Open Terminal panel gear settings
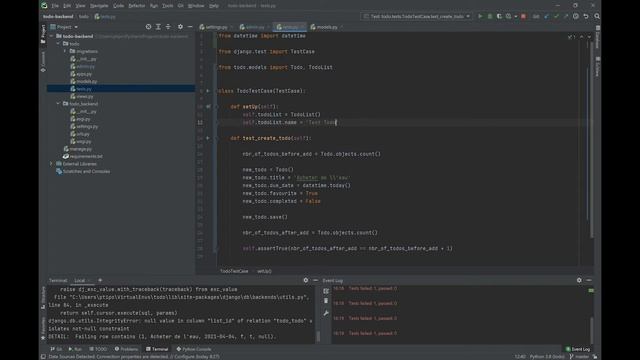 point(306,280)
